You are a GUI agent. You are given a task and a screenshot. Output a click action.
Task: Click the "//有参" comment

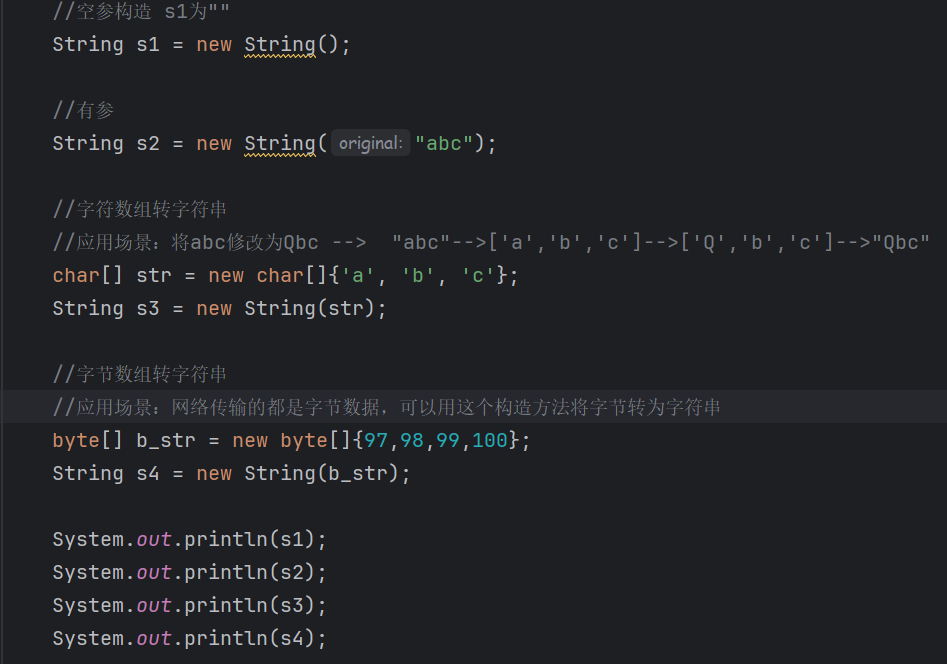pos(83,111)
